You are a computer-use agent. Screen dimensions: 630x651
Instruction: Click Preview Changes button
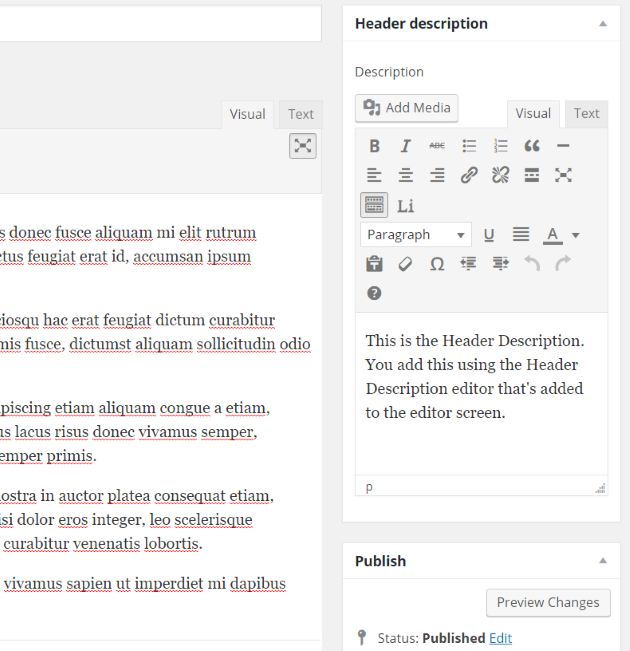coord(548,602)
